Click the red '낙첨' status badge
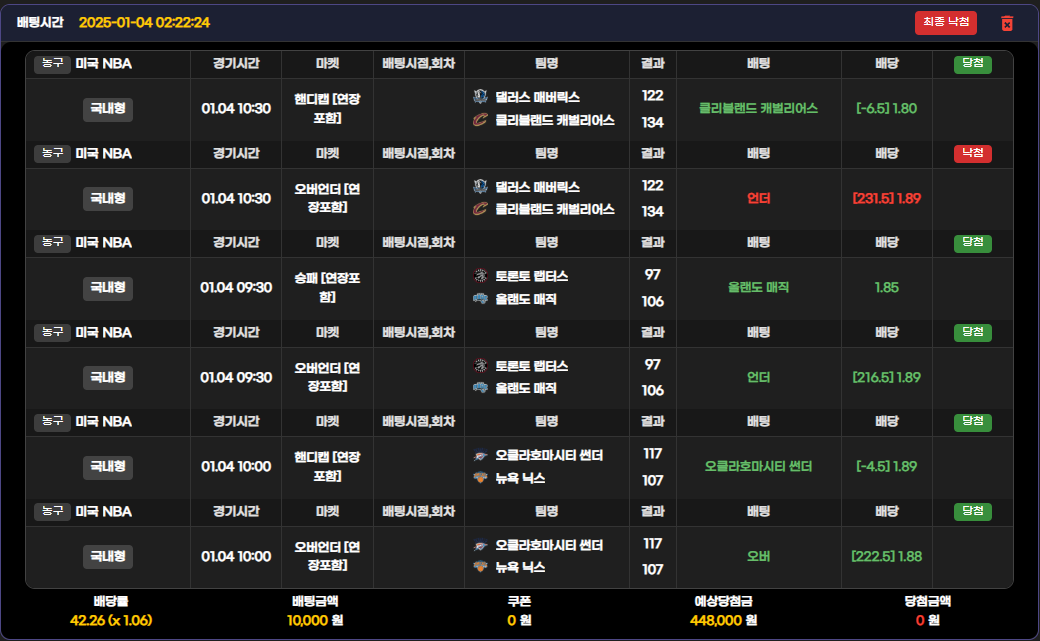The height and width of the screenshot is (641, 1040). point(972,153)
